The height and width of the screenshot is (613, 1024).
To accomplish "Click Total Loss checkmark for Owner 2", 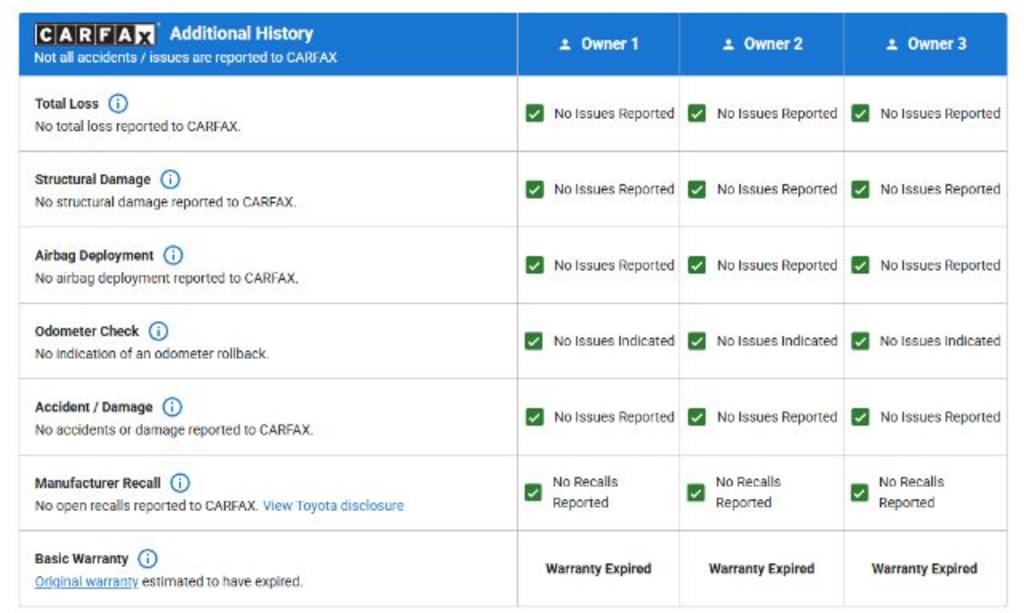I will point(697,114).
